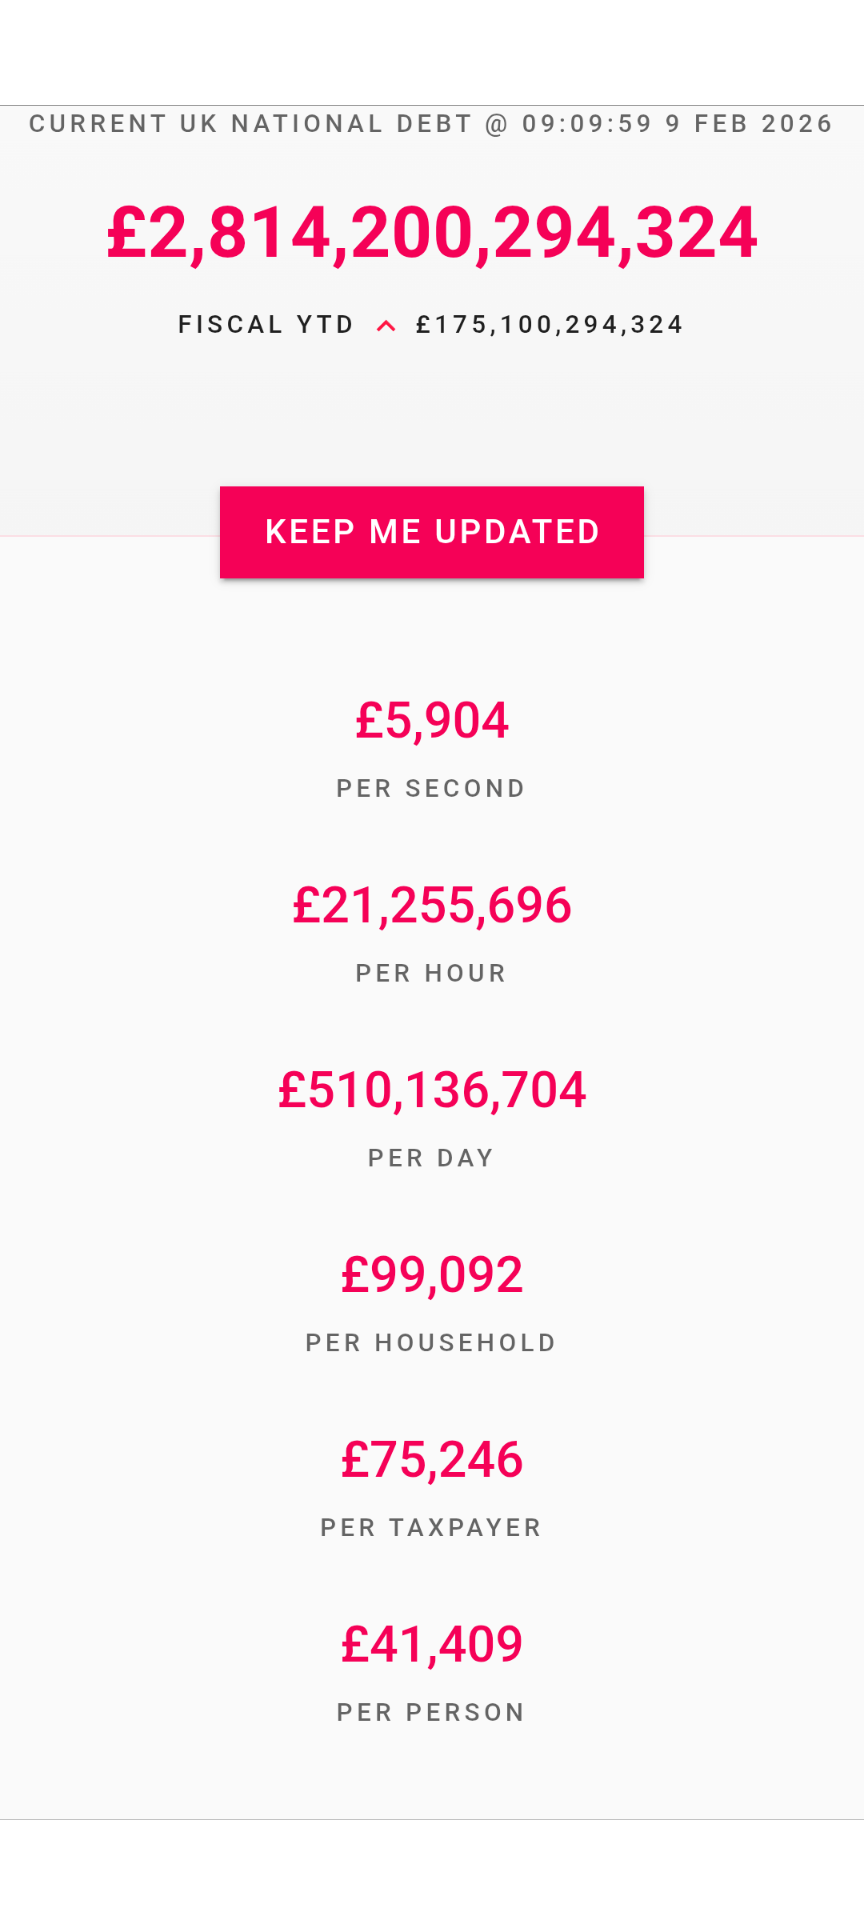This screenshot has height=1920, width=864.
Task: Select the £41,409 per-person value
Action: (432, 1645)
